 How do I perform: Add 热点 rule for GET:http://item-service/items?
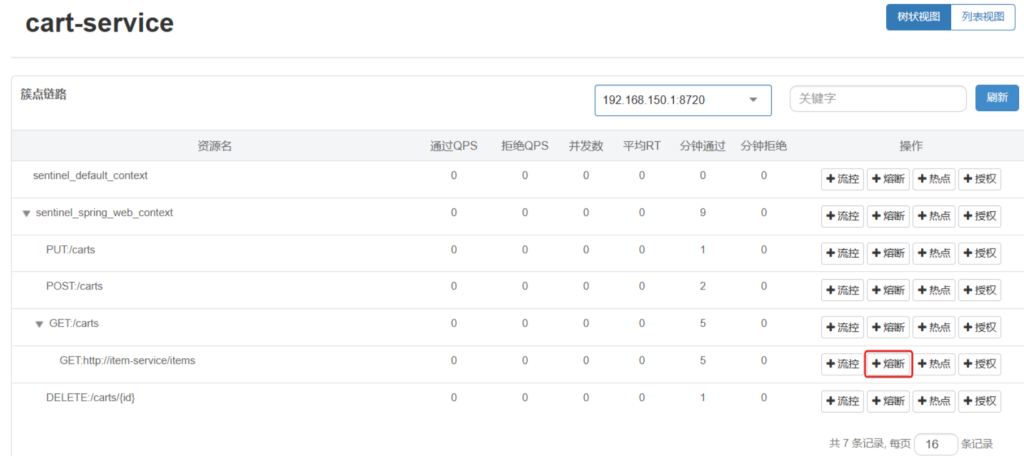coord(934,364)
